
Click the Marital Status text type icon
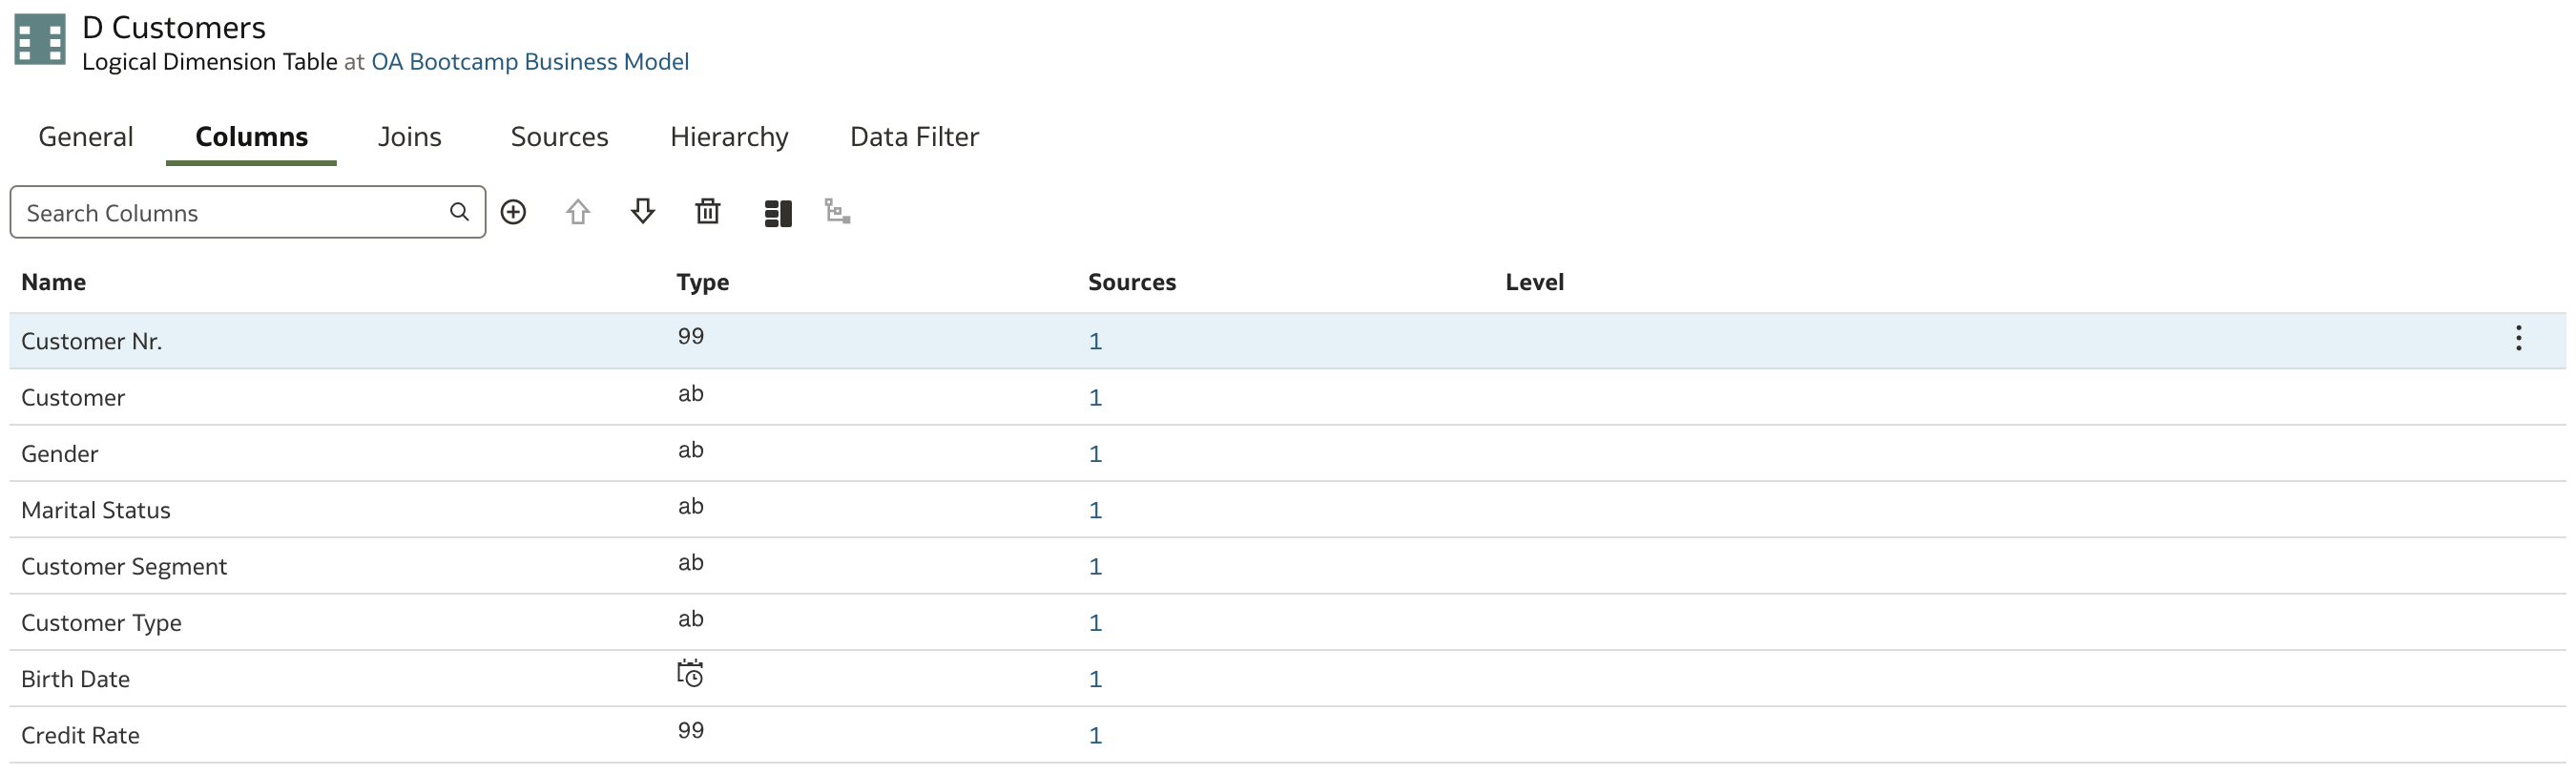(x=690, y=506)
